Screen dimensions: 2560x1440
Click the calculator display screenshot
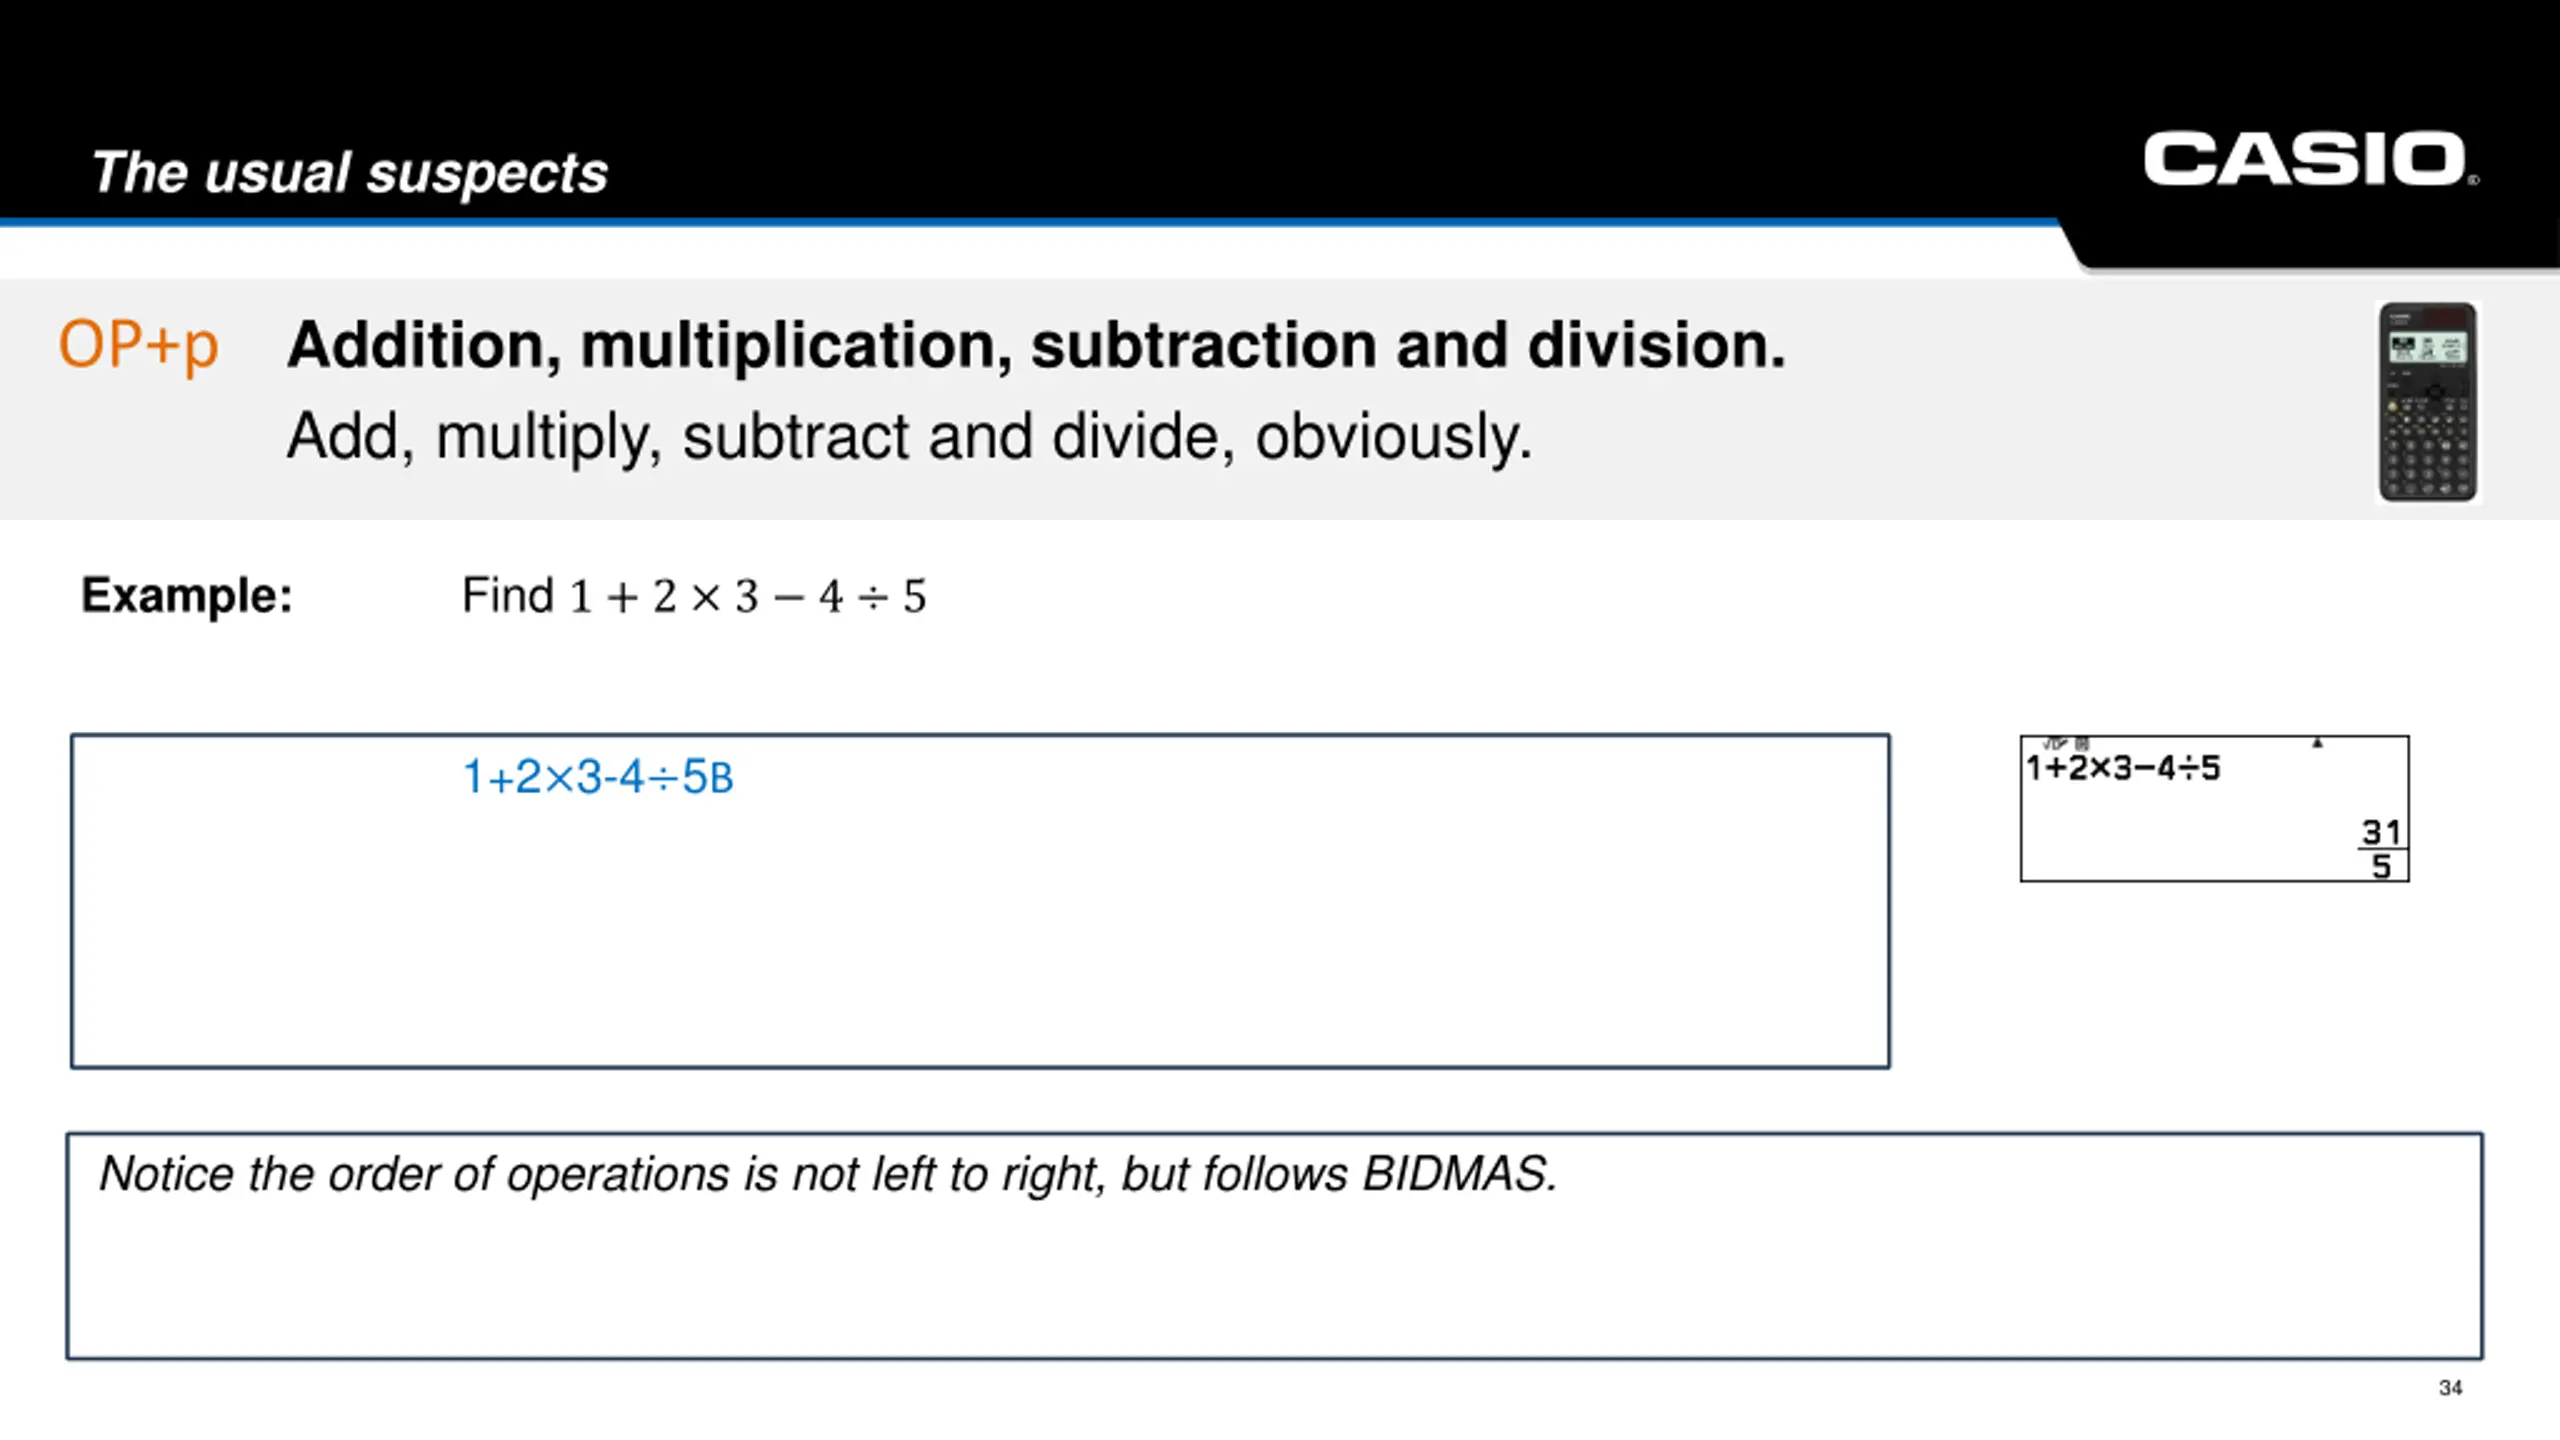pos(2214,808)
